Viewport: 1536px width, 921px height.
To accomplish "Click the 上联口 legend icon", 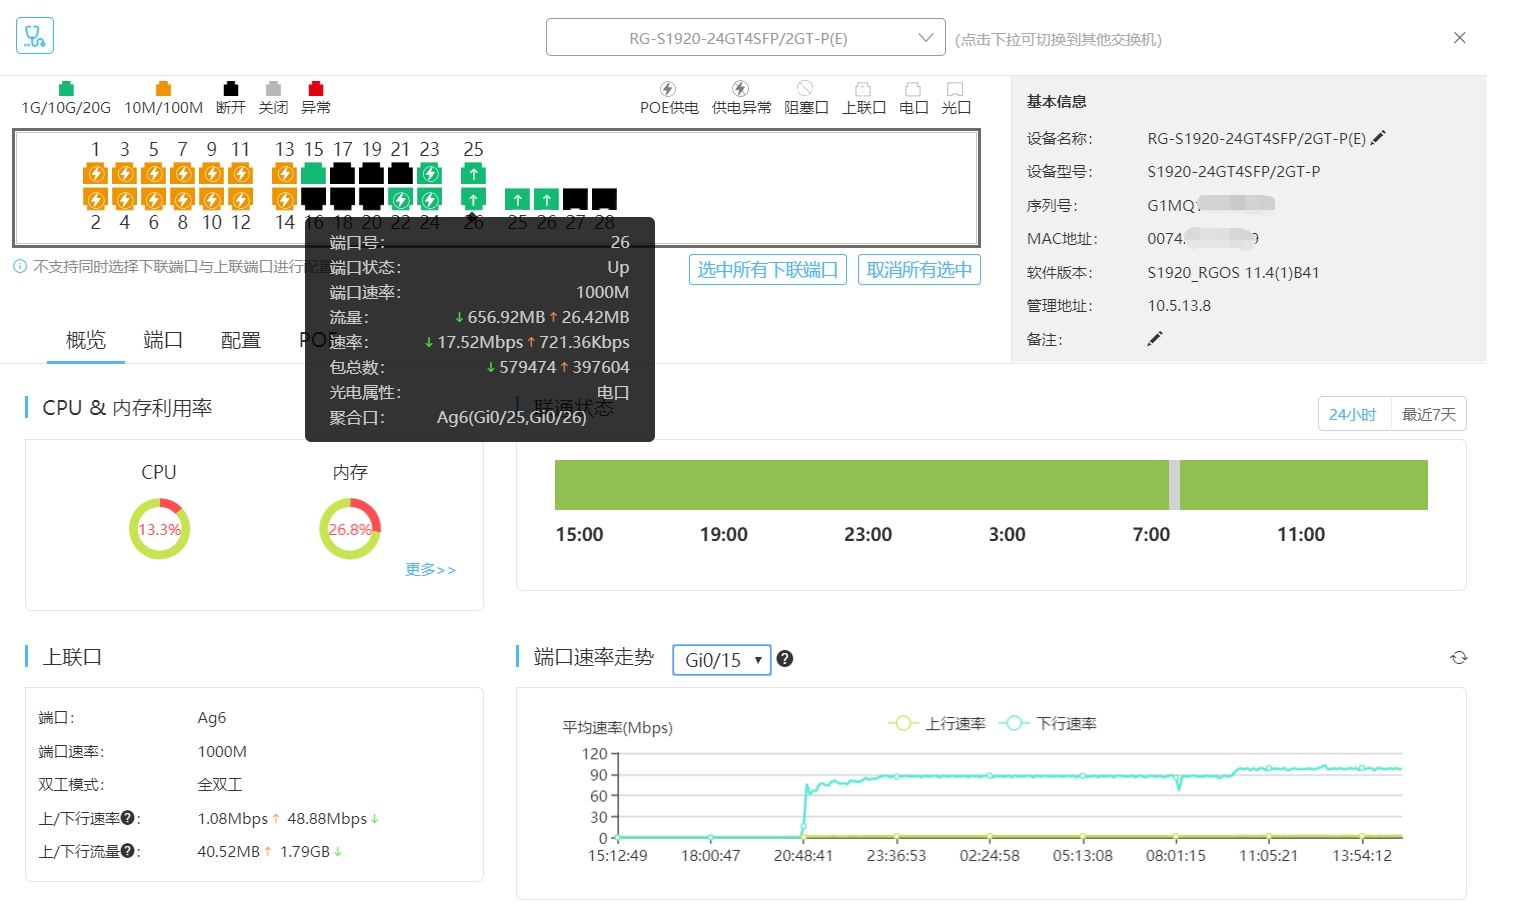I will pos(863,89).
